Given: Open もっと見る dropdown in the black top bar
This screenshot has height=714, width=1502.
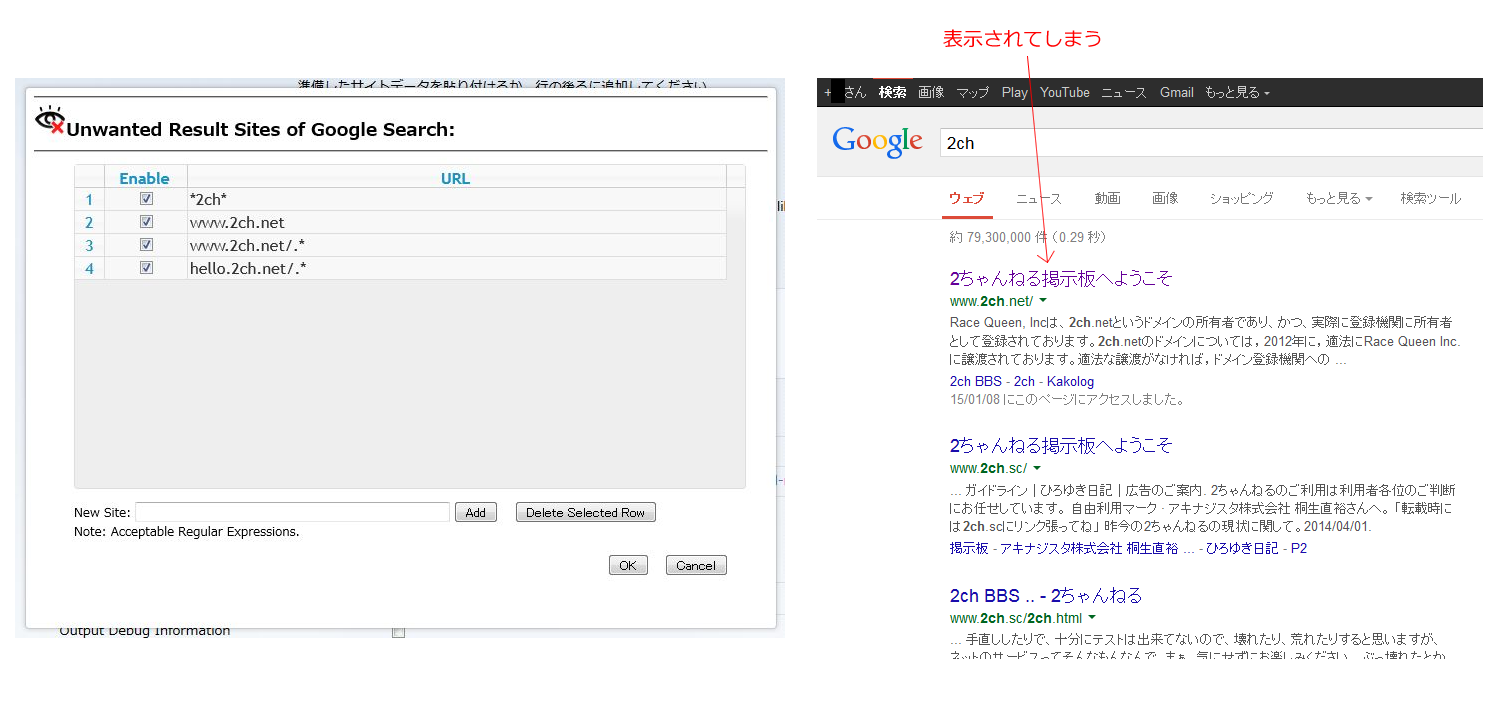Looking at the screenshot, I should (1236, 92).
